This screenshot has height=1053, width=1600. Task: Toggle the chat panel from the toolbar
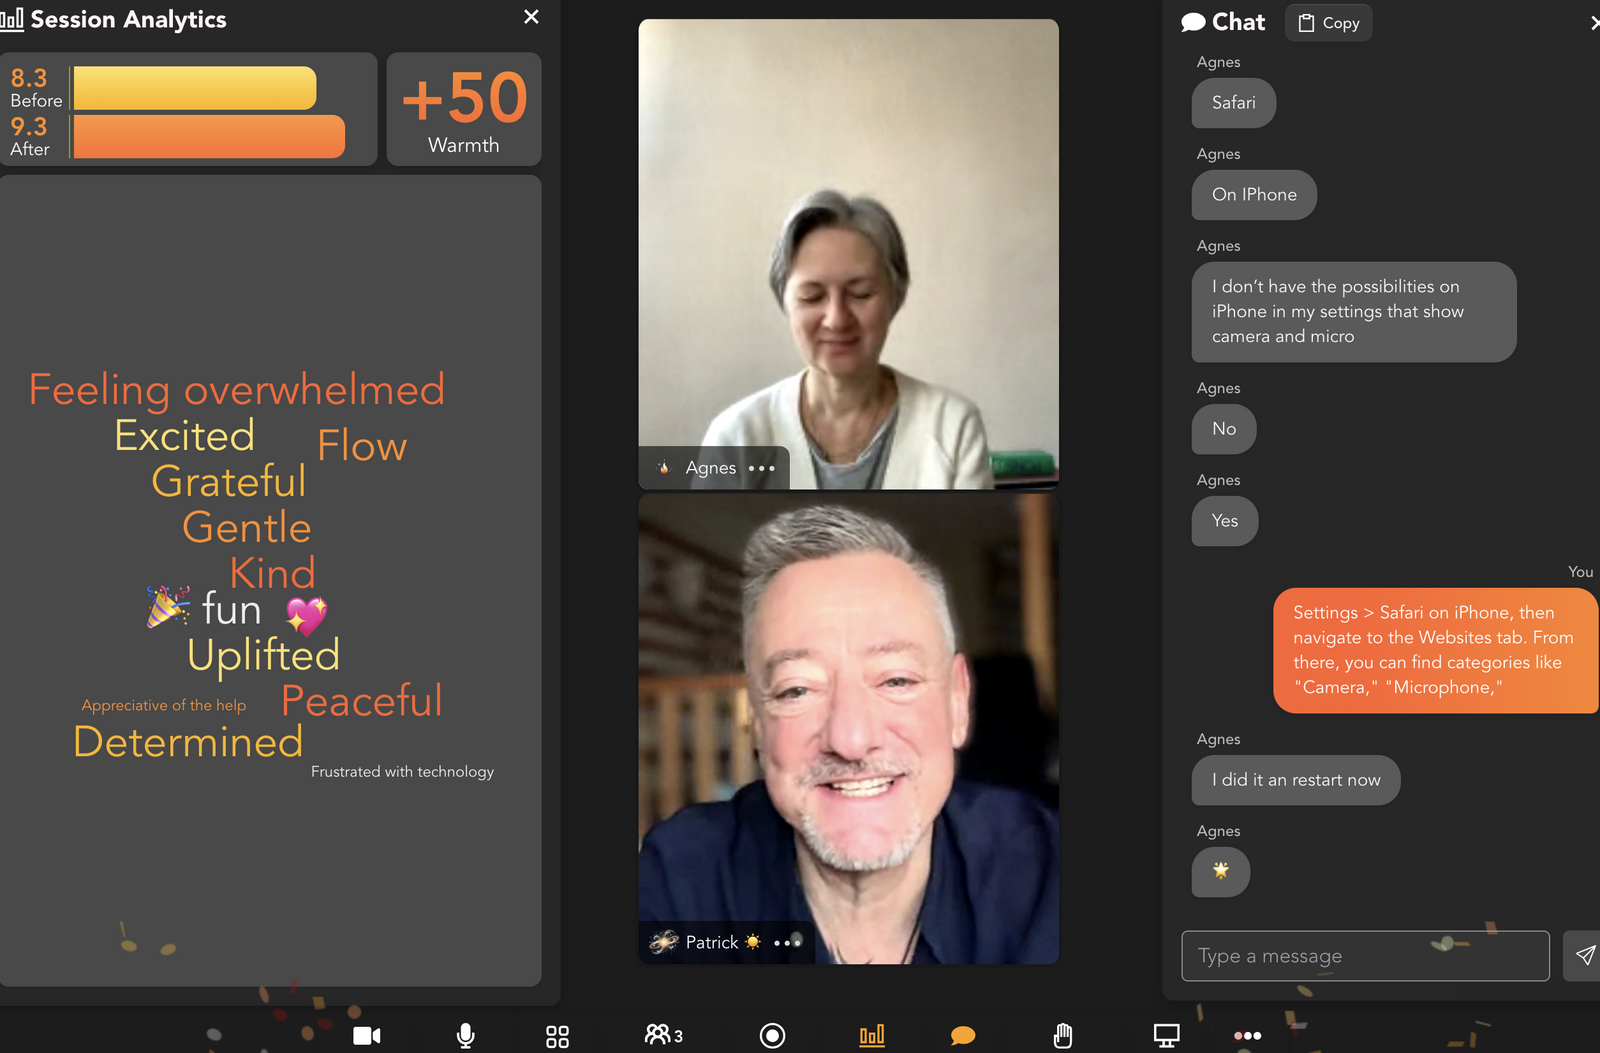[x=963, y=1035]
